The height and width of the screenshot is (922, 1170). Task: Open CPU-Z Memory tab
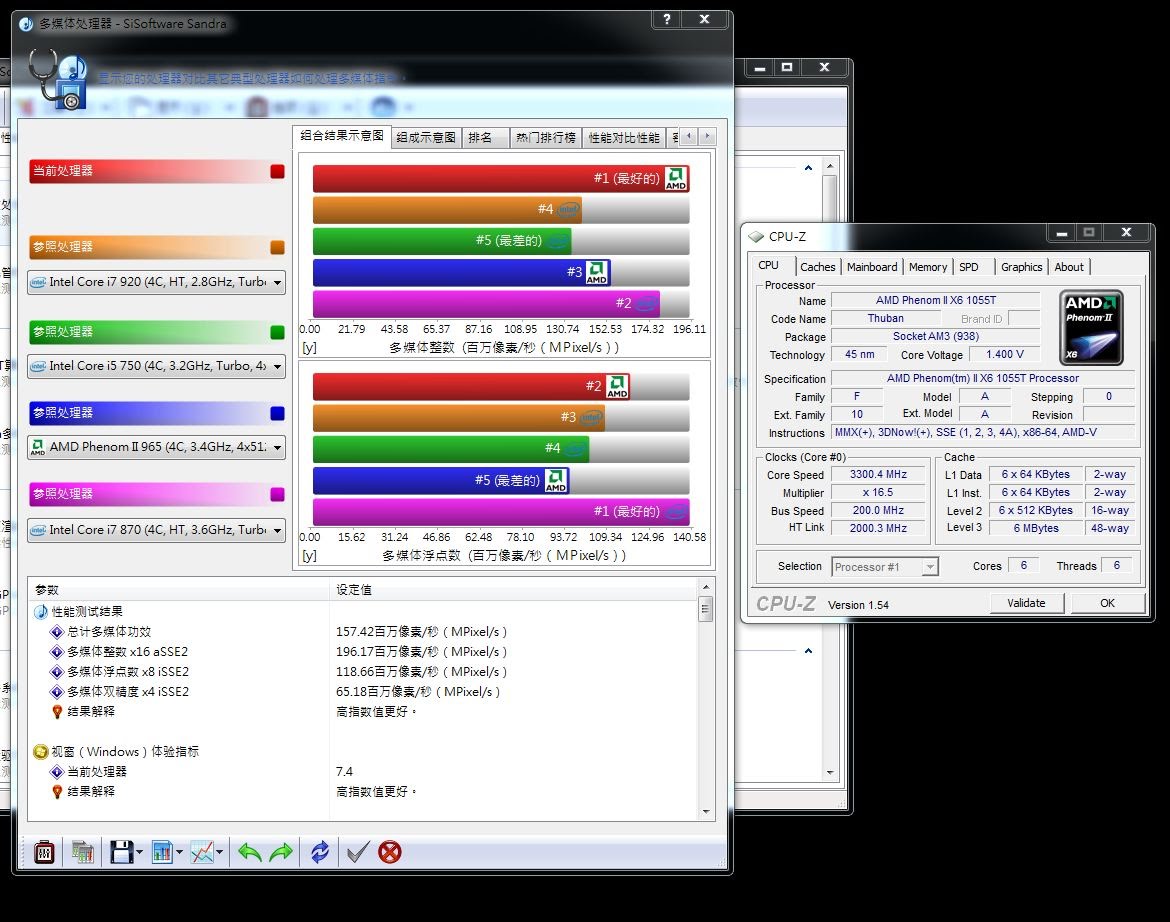(x=927, y=267)
